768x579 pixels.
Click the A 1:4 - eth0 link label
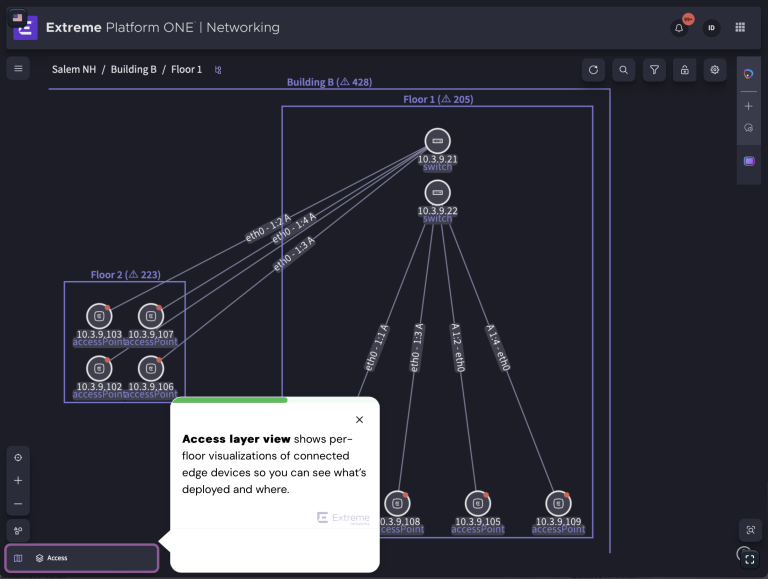498,347
